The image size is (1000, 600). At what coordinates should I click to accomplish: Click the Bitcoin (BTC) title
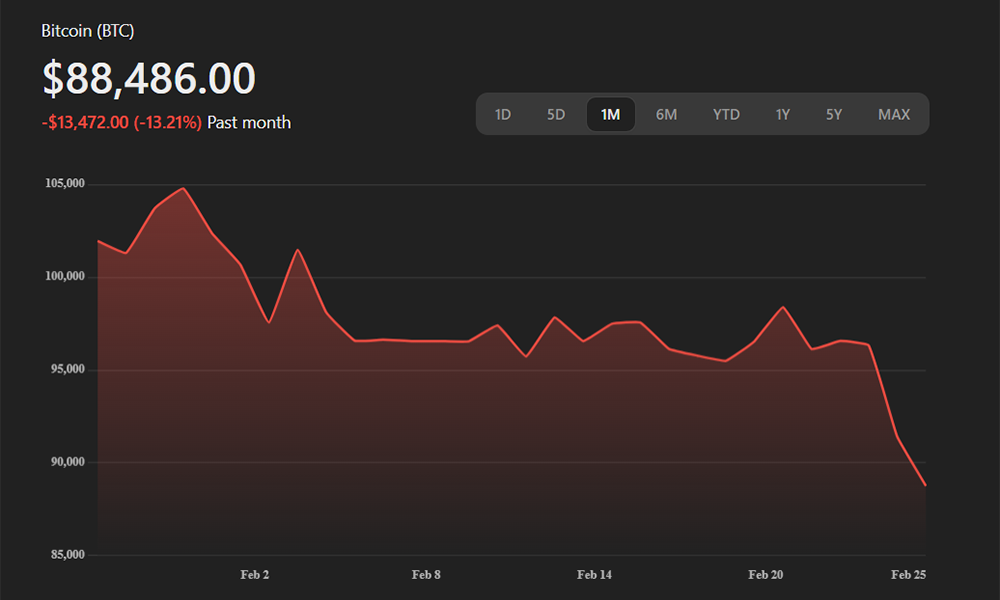tap(87, 31)
